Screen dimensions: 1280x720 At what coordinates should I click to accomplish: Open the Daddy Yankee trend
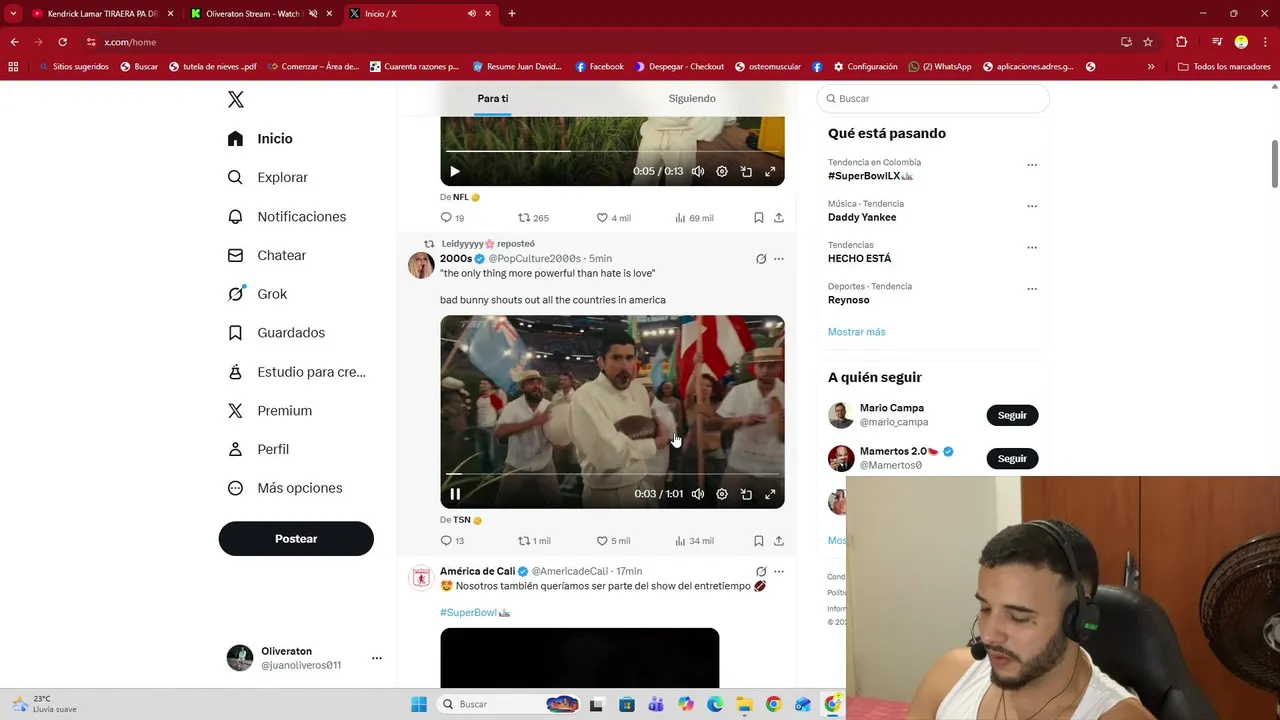coord(862,217)
